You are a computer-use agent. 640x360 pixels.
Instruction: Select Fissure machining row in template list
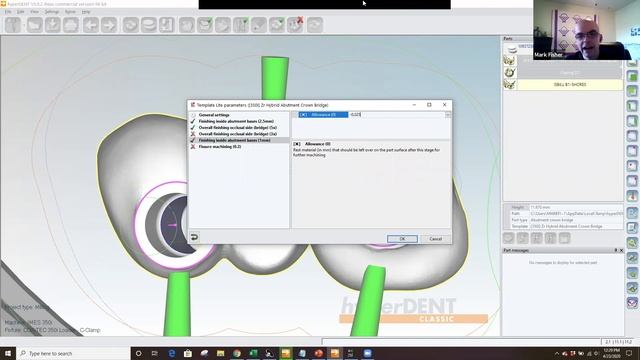[220, 147]
